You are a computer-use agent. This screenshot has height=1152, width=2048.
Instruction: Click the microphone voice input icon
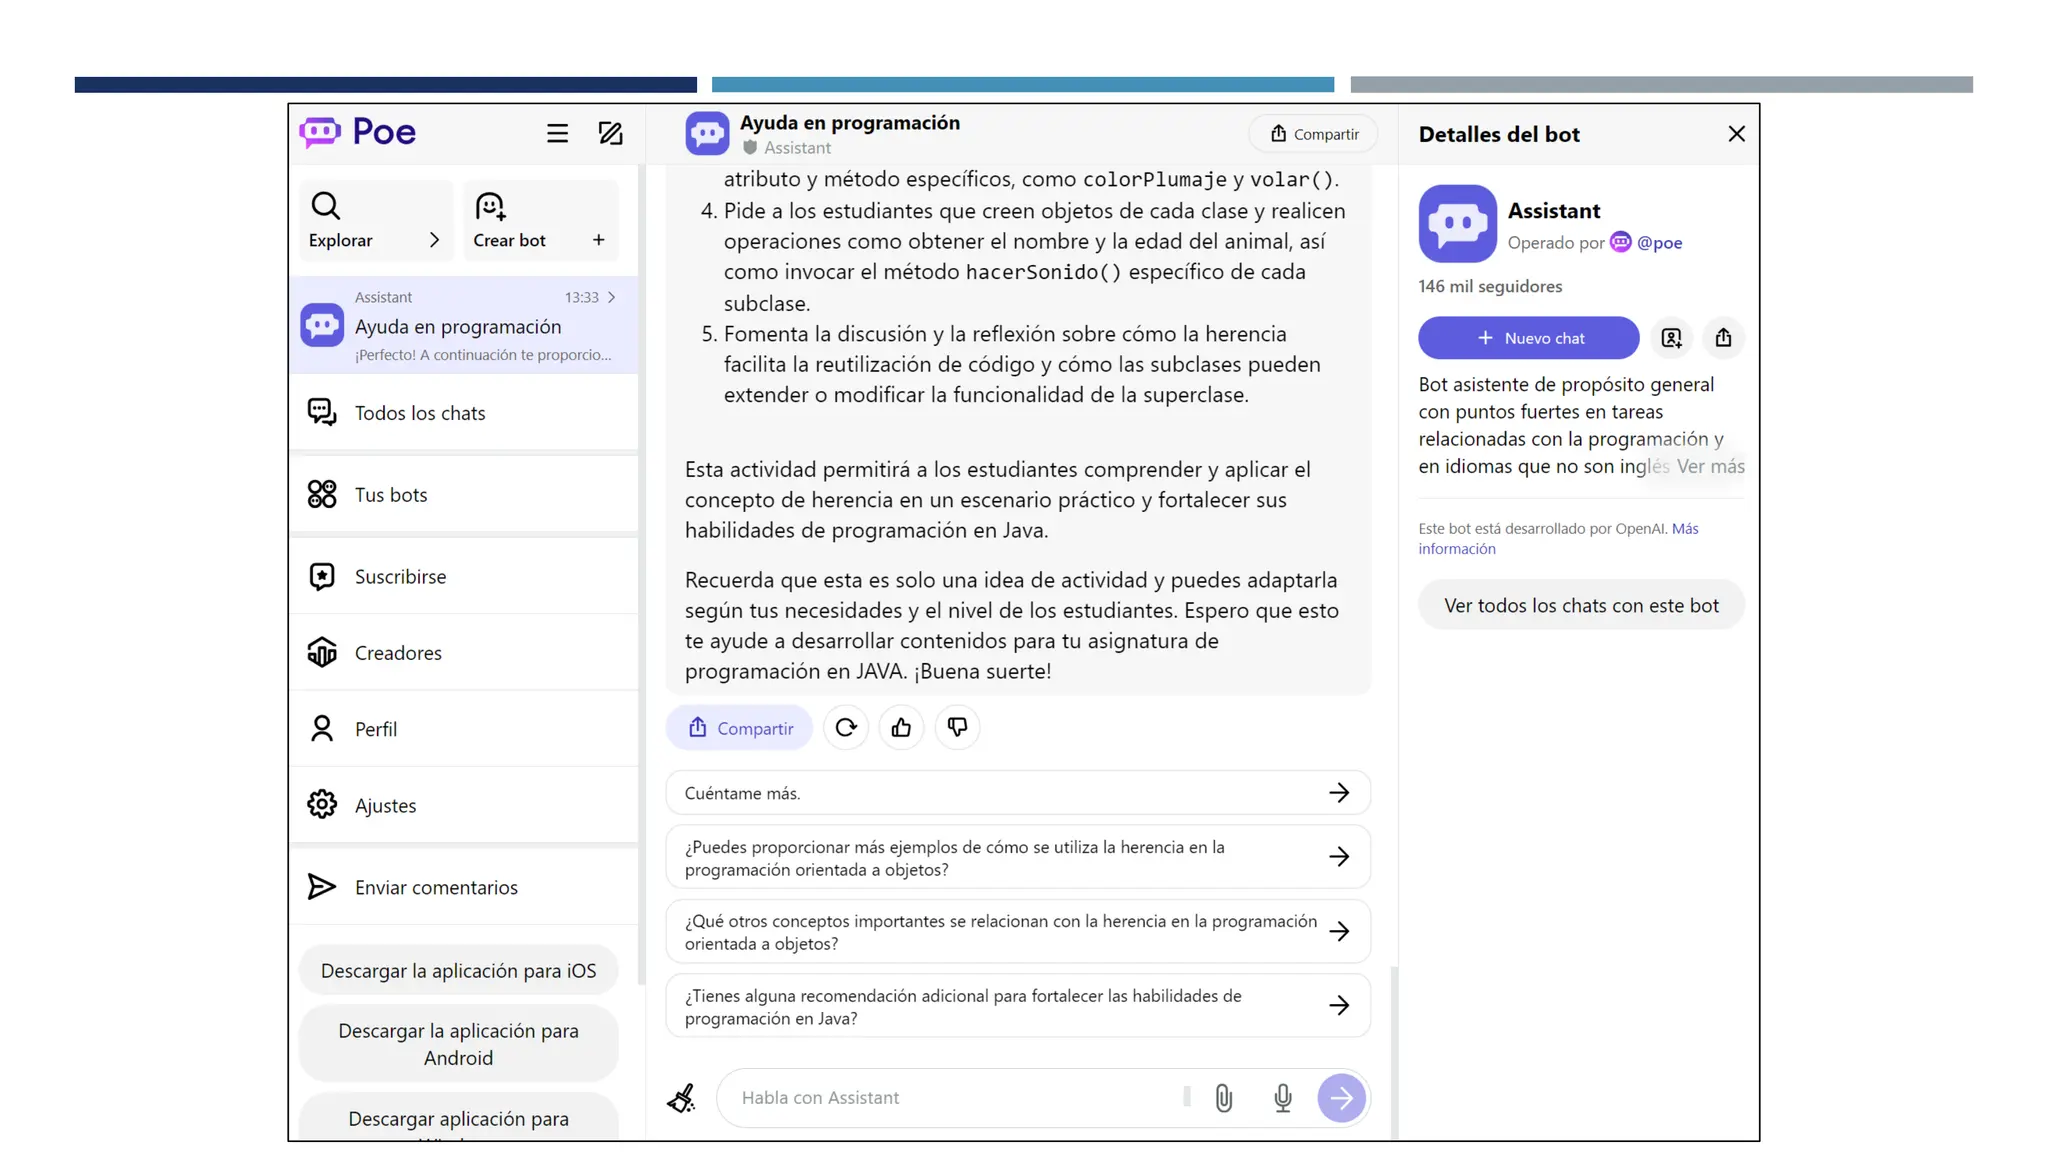(x=1282, y=1098)
